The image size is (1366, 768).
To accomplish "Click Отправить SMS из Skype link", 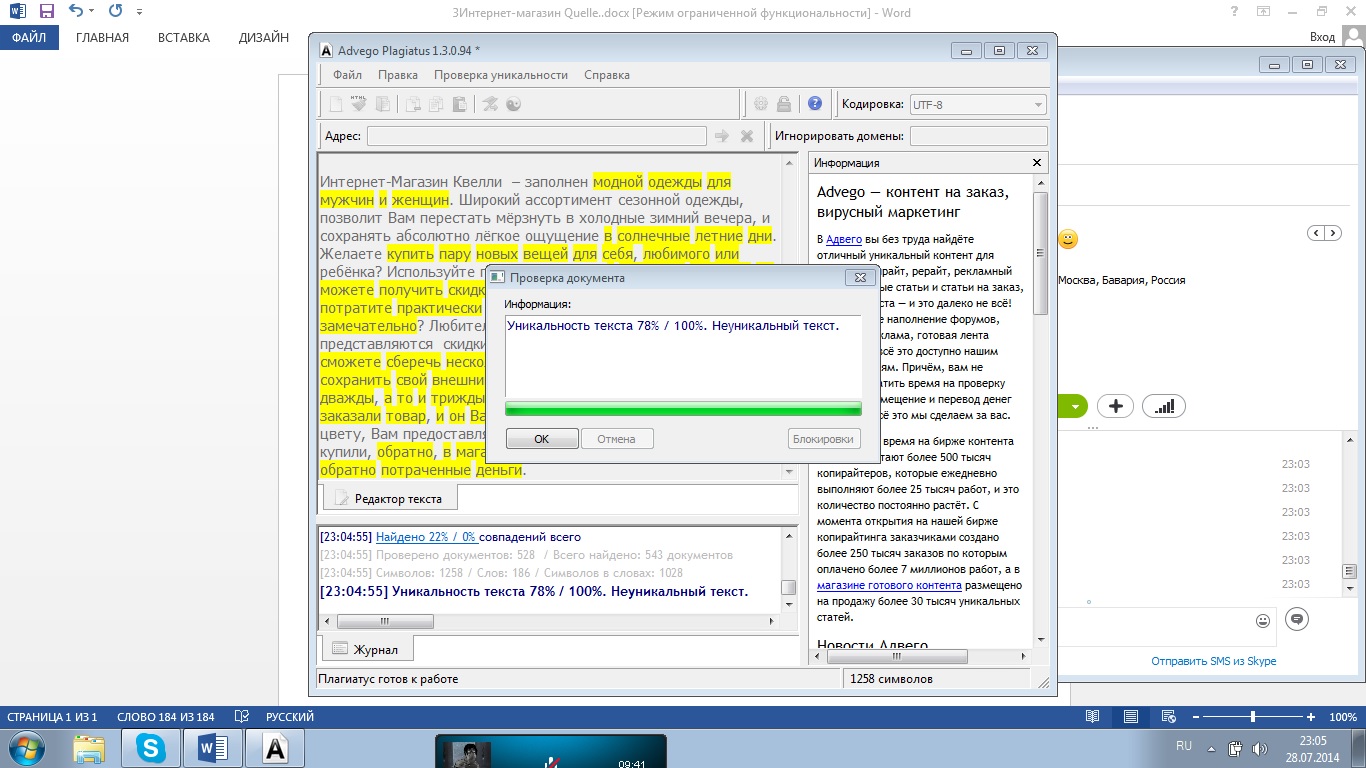I will pyautogui.click(x=1213, y=661).
